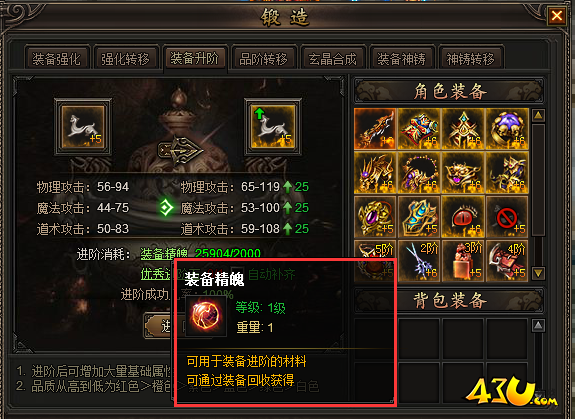The width and height of the screenshot is (575, 419).
Task: Select the 4阶 red boots equipment item
Action: click(507, 261)
